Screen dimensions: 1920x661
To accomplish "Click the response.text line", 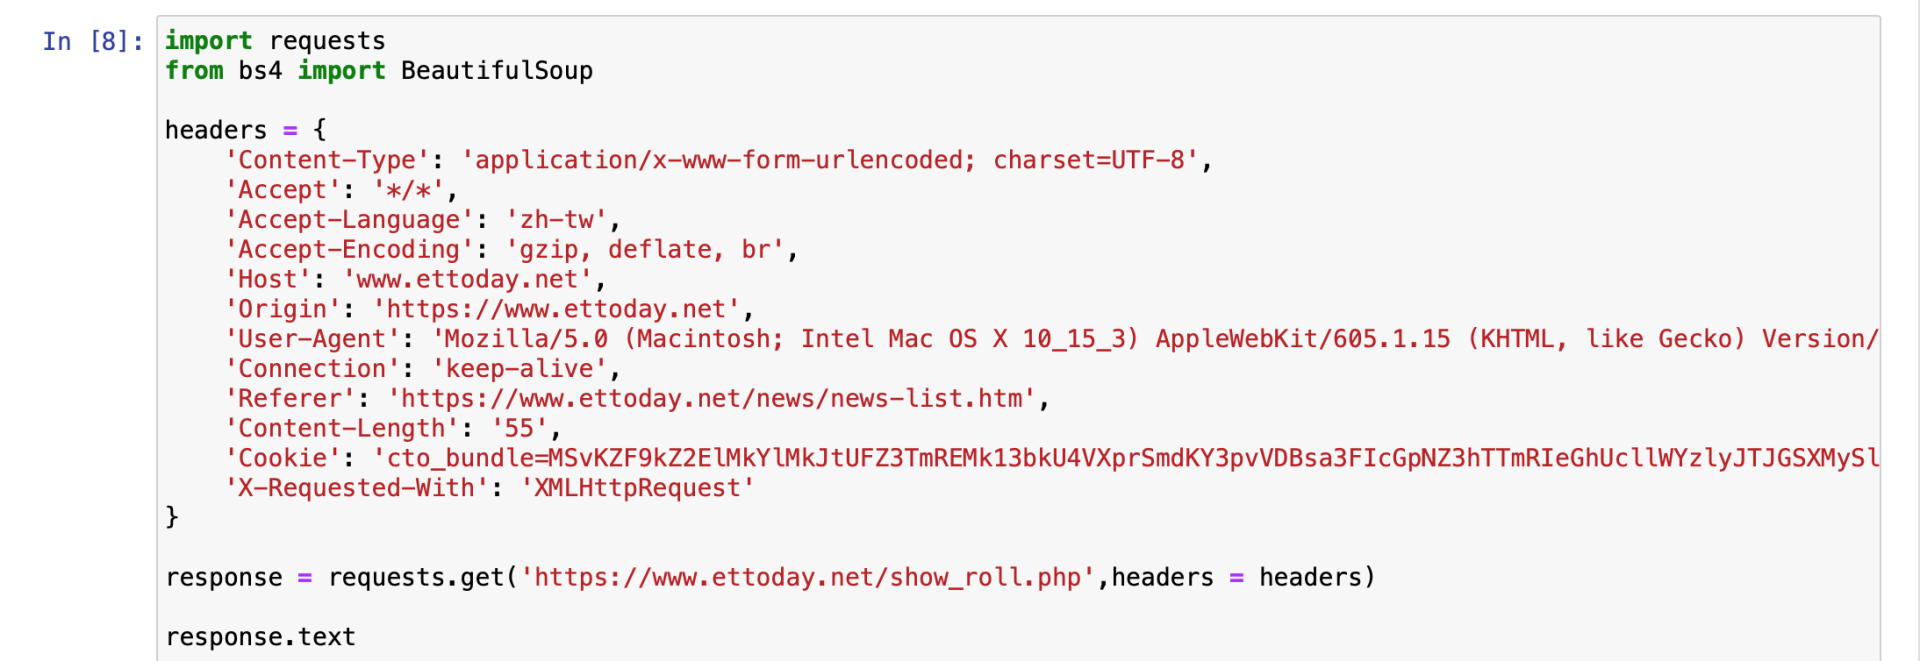I will coord(261,637).
